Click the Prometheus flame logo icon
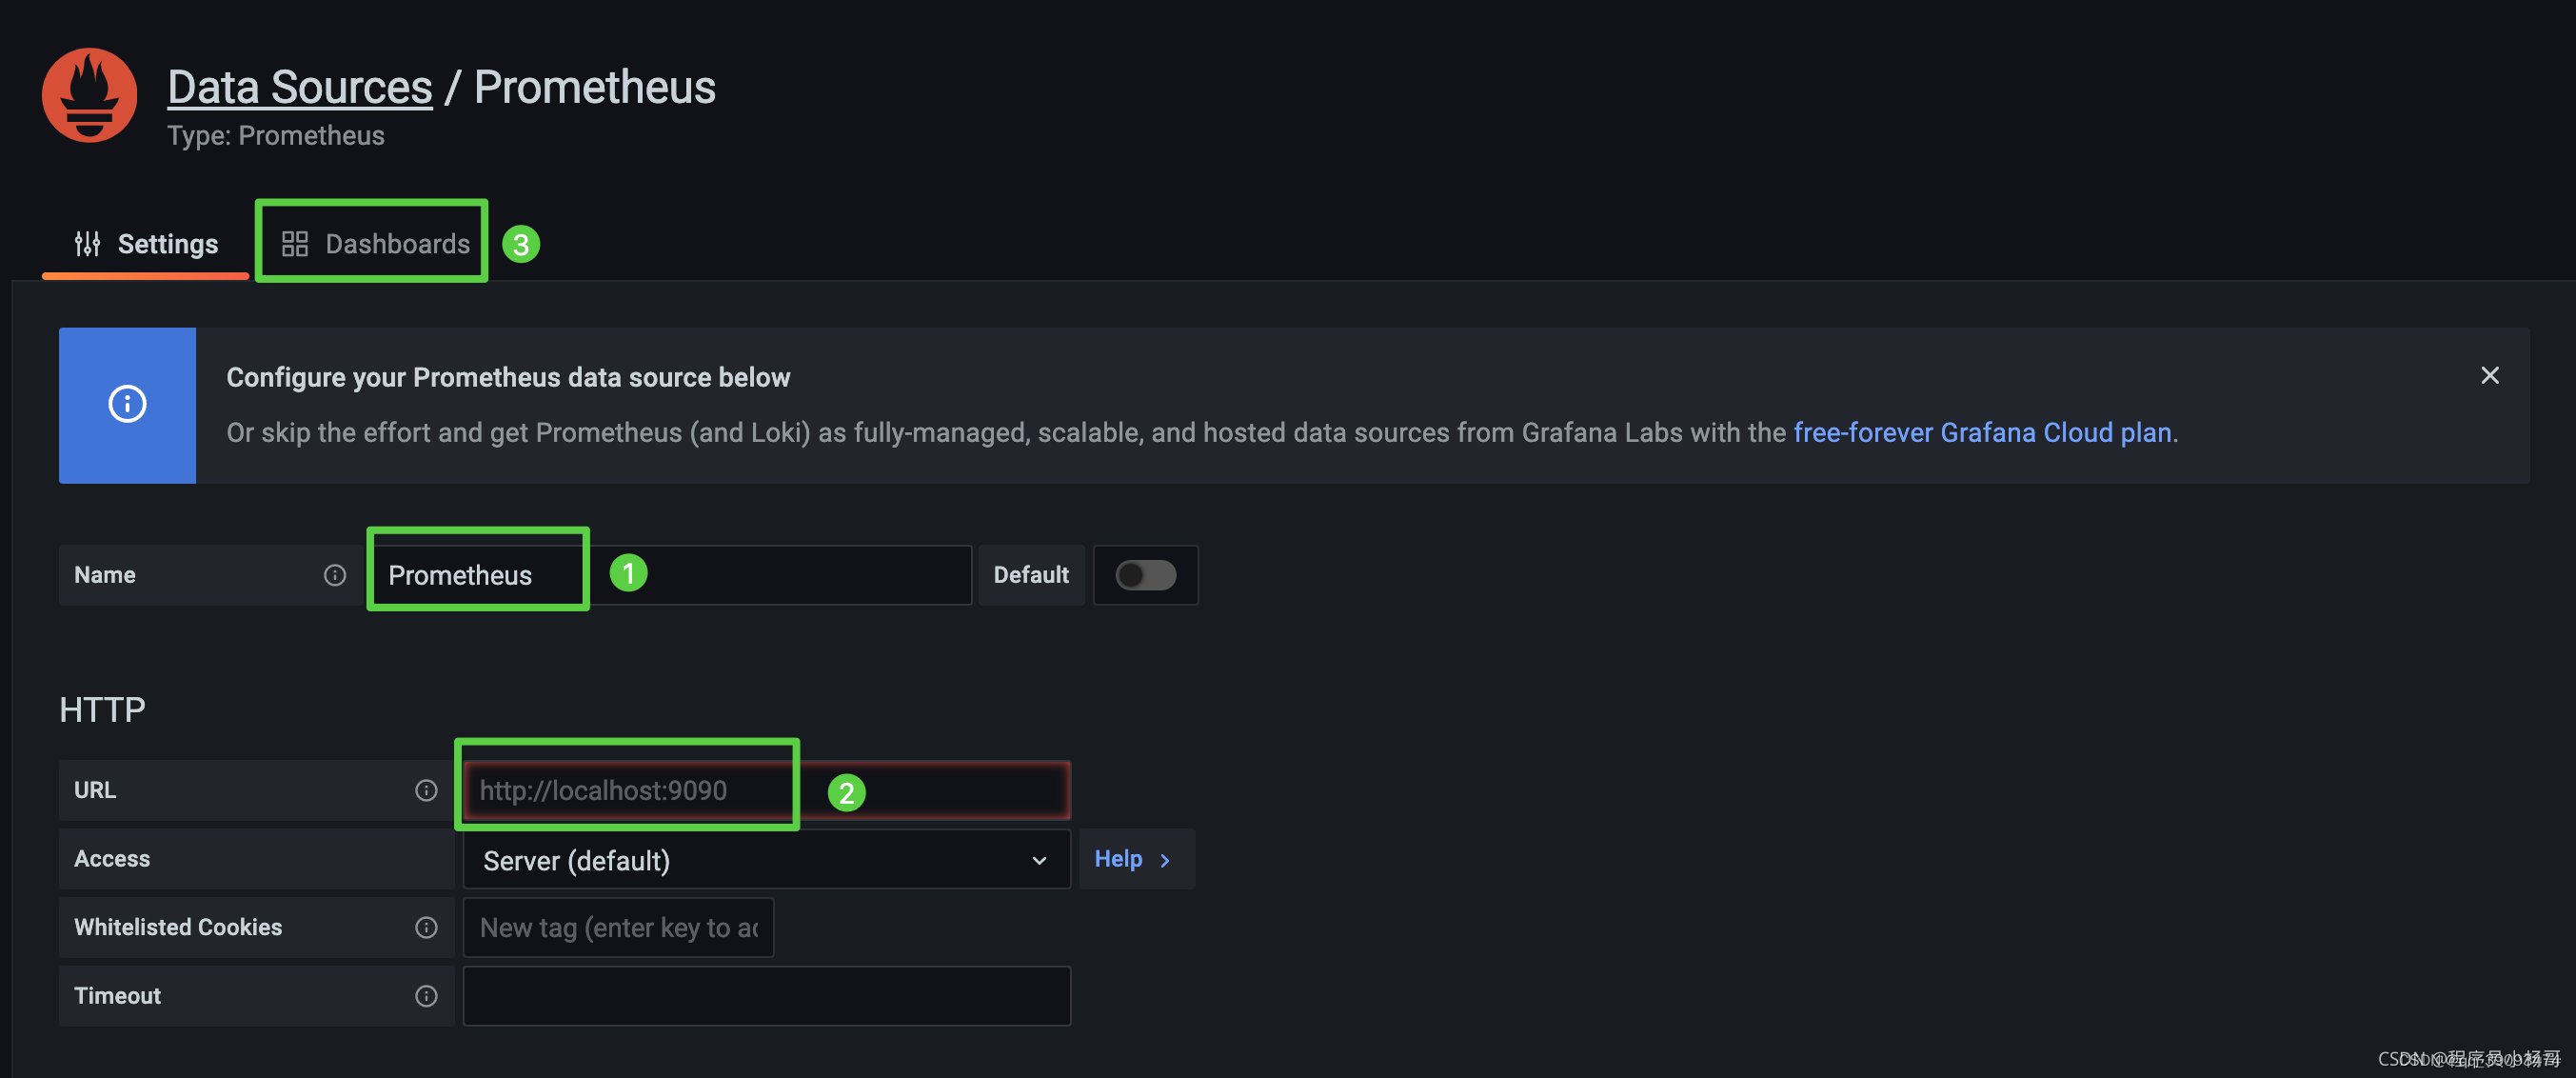2576x1078 pixels. click(x=89, y=95)
